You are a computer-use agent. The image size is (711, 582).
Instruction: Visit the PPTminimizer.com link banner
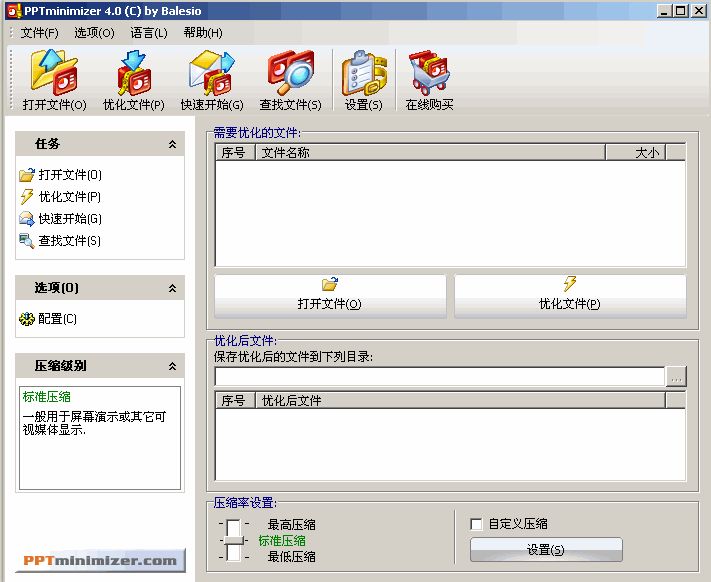click(x=100, y=560)
